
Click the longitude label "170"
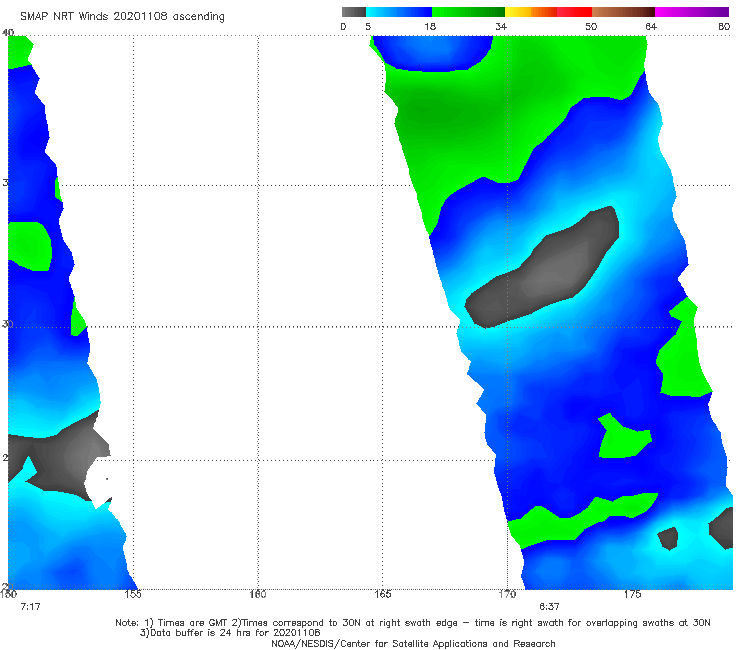(507, 594)
